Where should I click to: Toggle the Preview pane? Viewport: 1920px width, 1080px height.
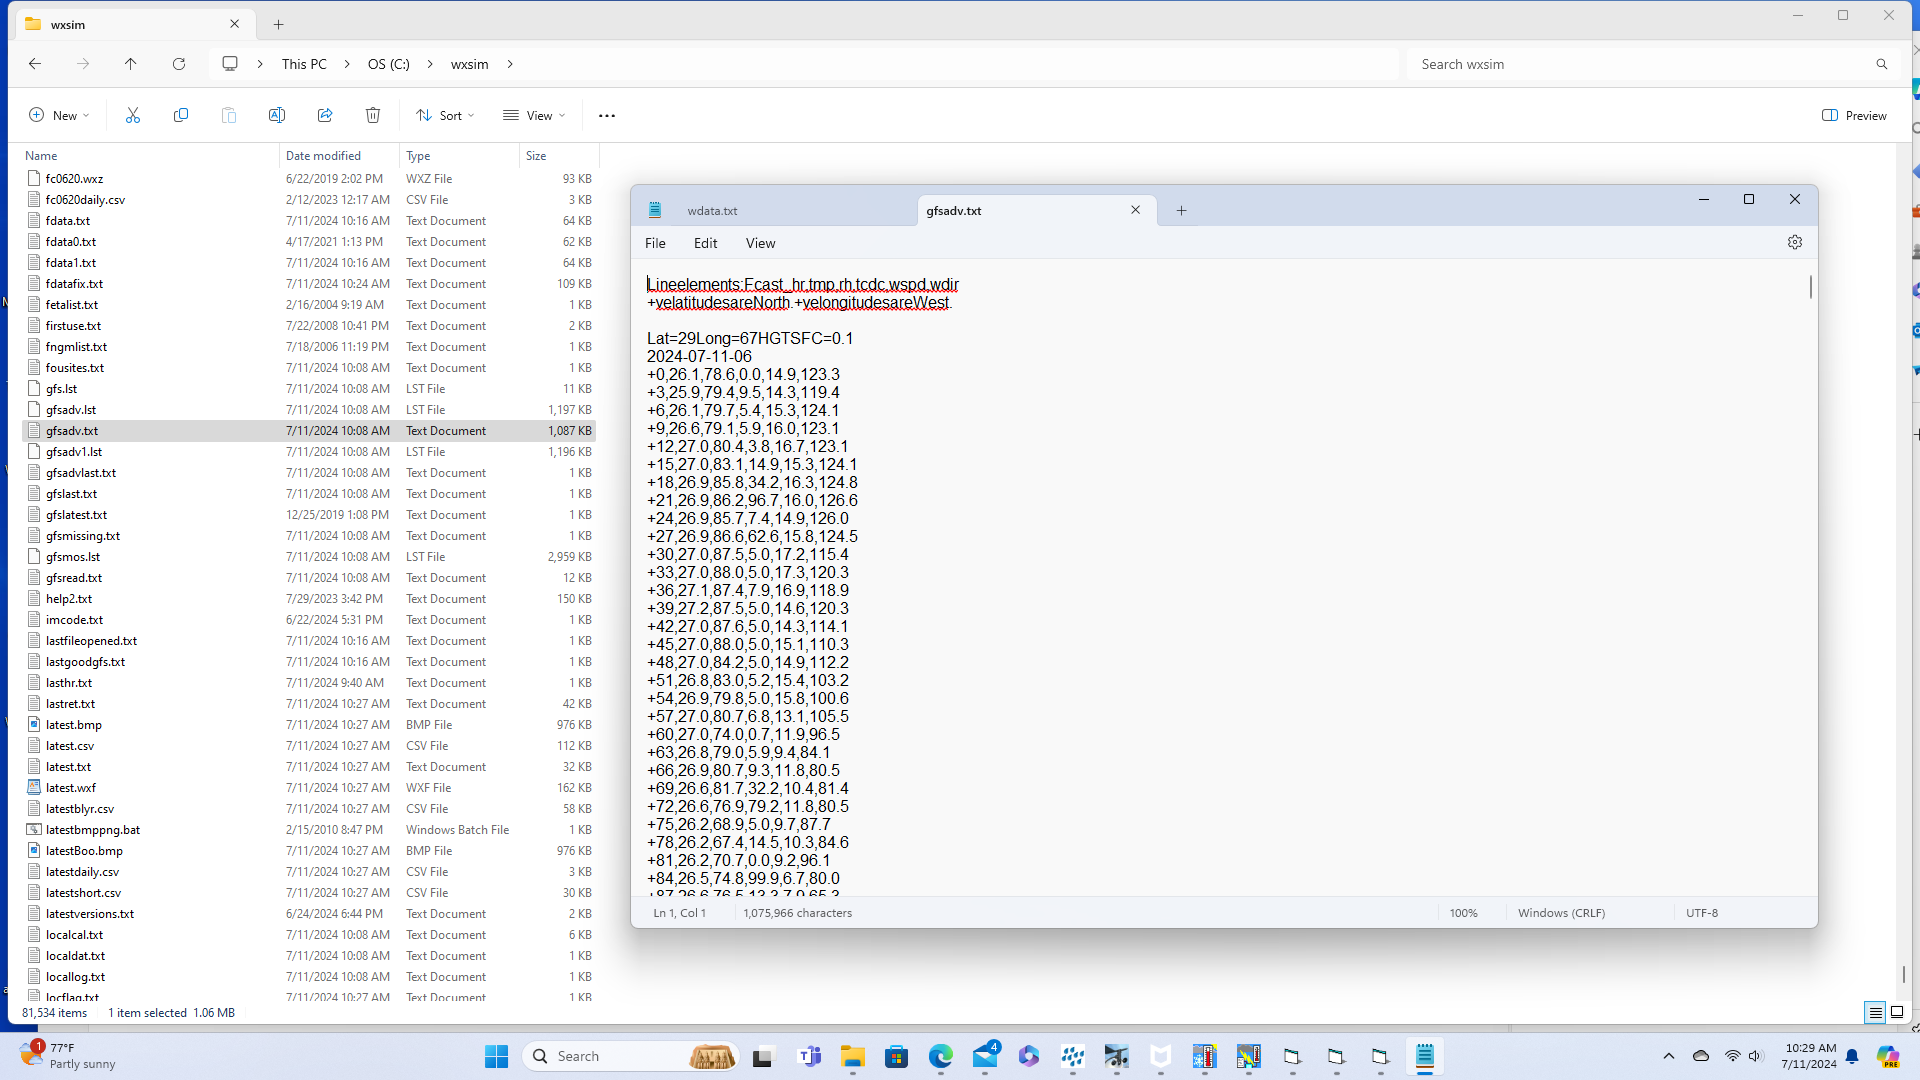tap(1855, 115)
